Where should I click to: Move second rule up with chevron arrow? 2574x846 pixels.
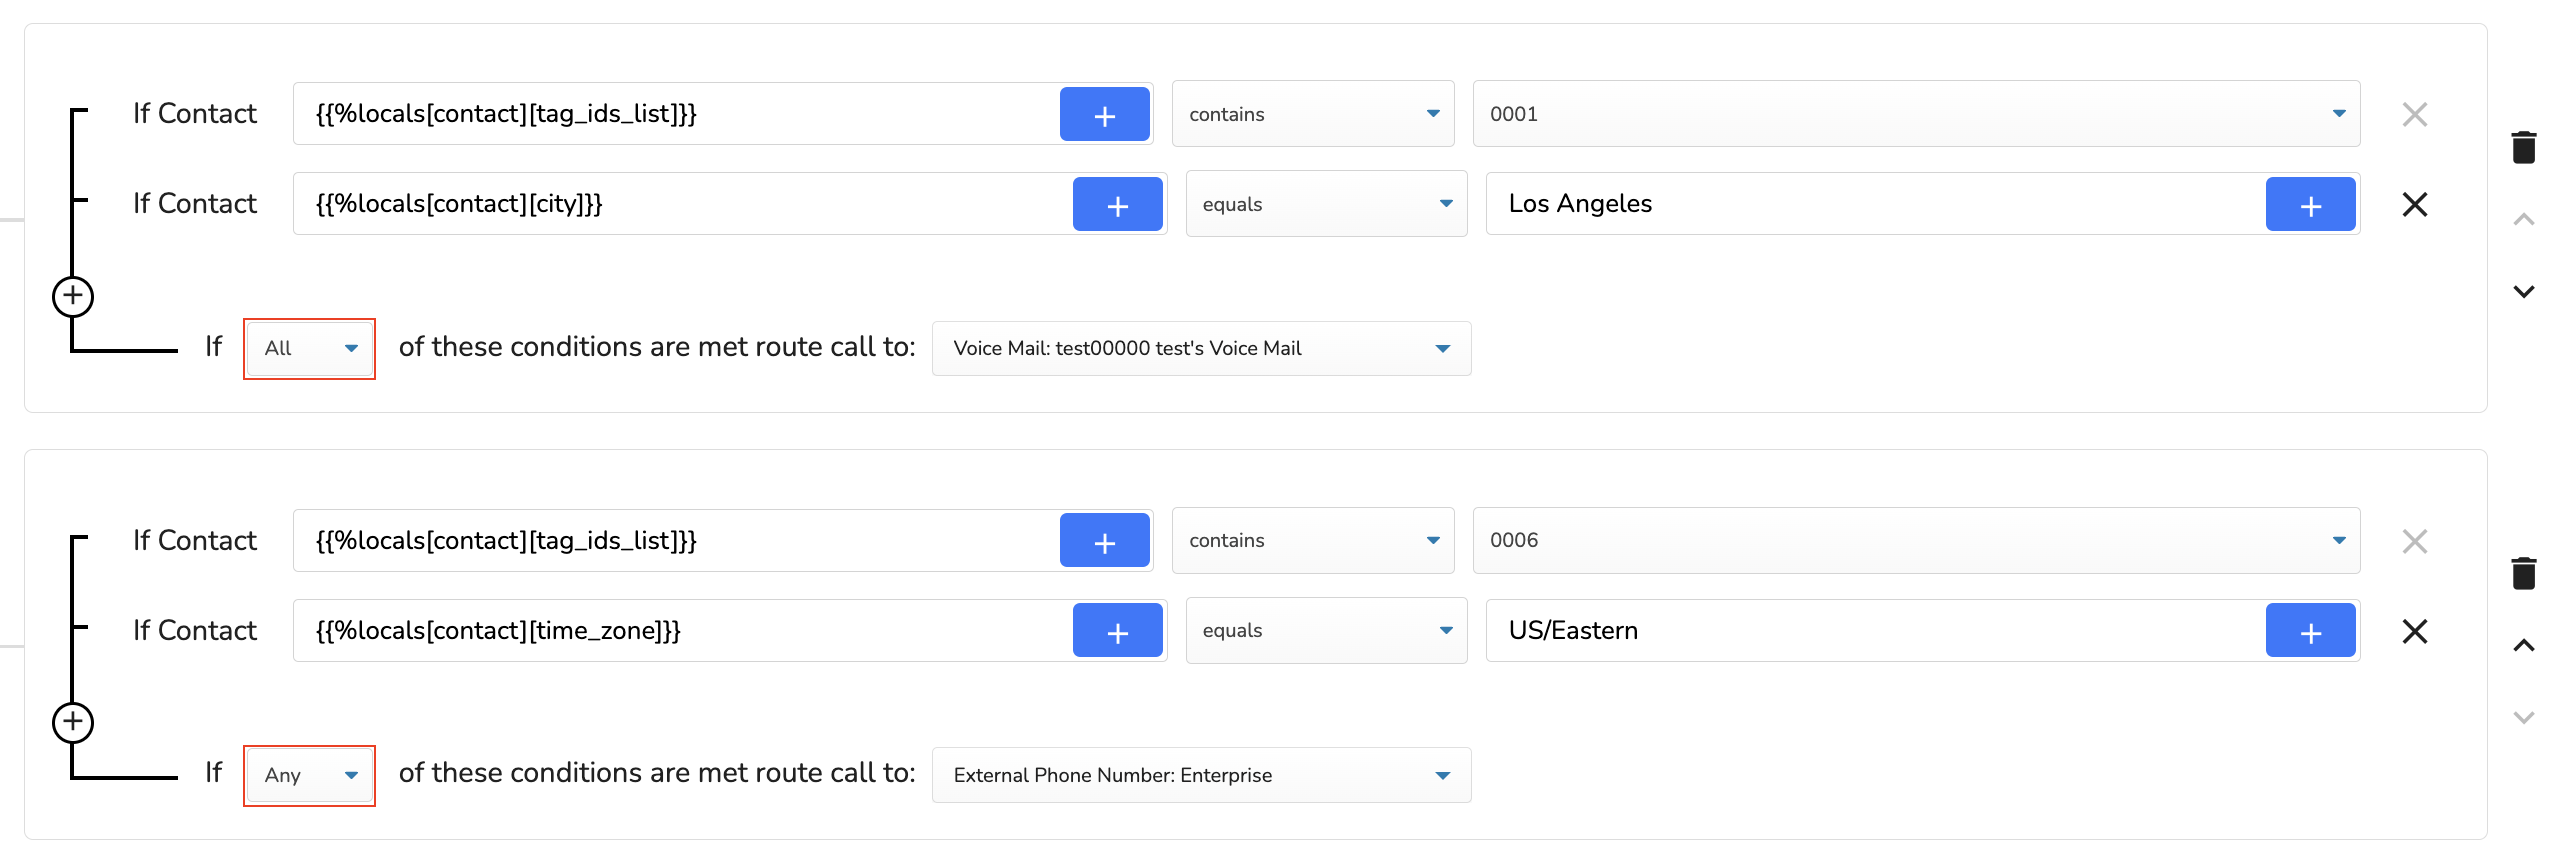tap(2524, 645)
